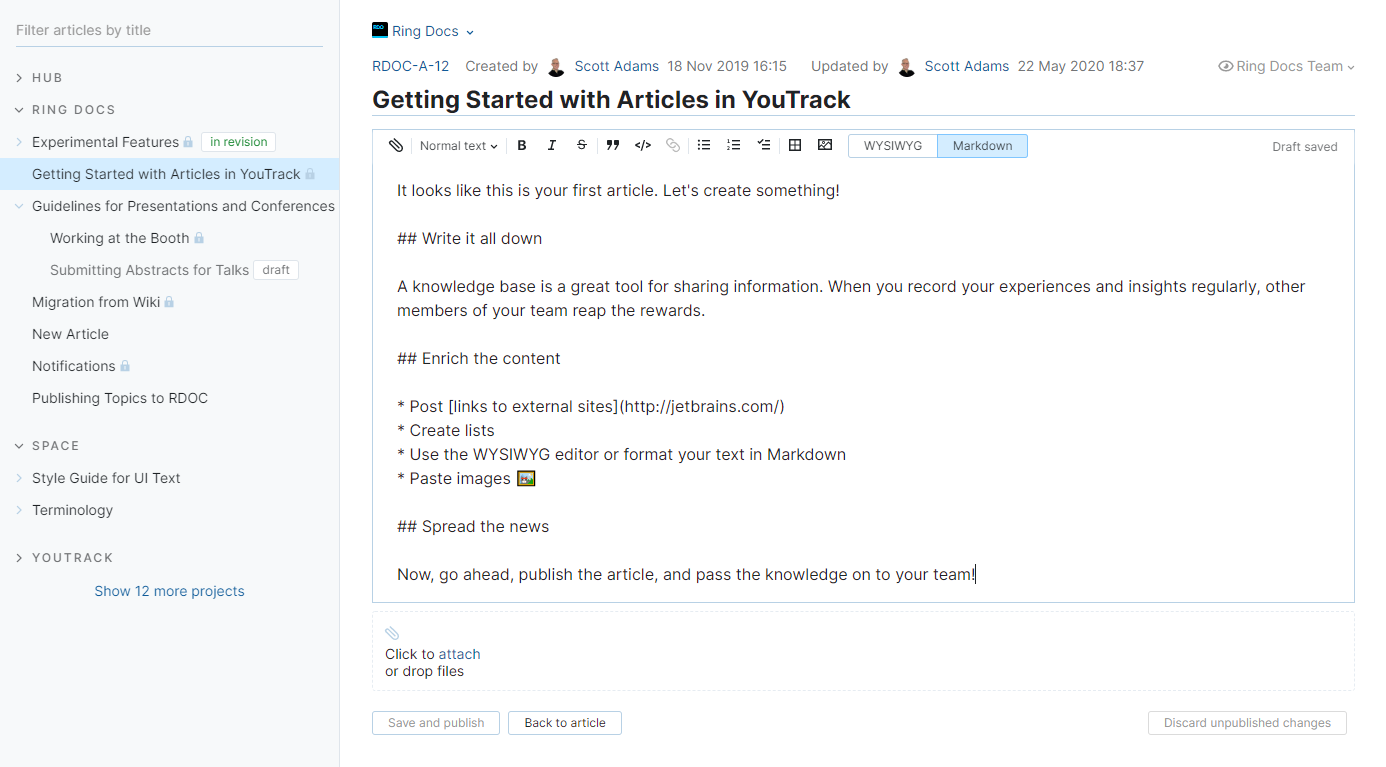Screen dimensions: 1386x767
Task: Insert a block quote
Action: coord(613,146)
